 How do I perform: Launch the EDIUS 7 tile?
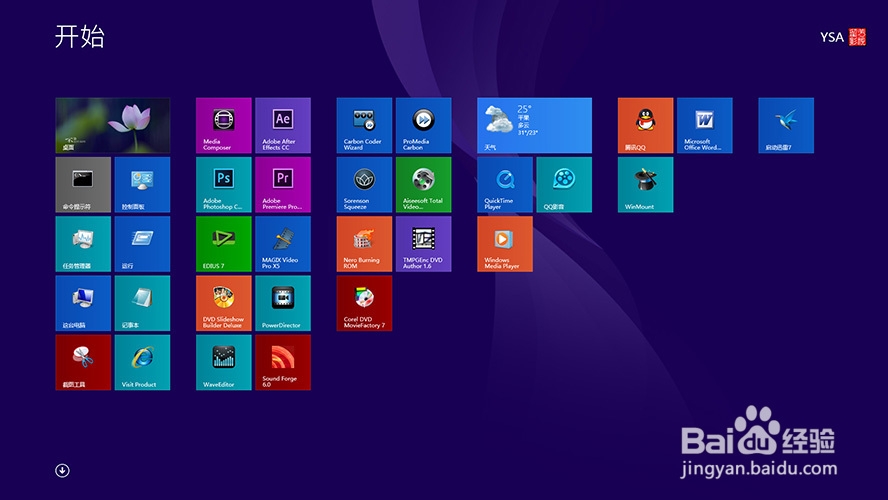coord(224,244)
